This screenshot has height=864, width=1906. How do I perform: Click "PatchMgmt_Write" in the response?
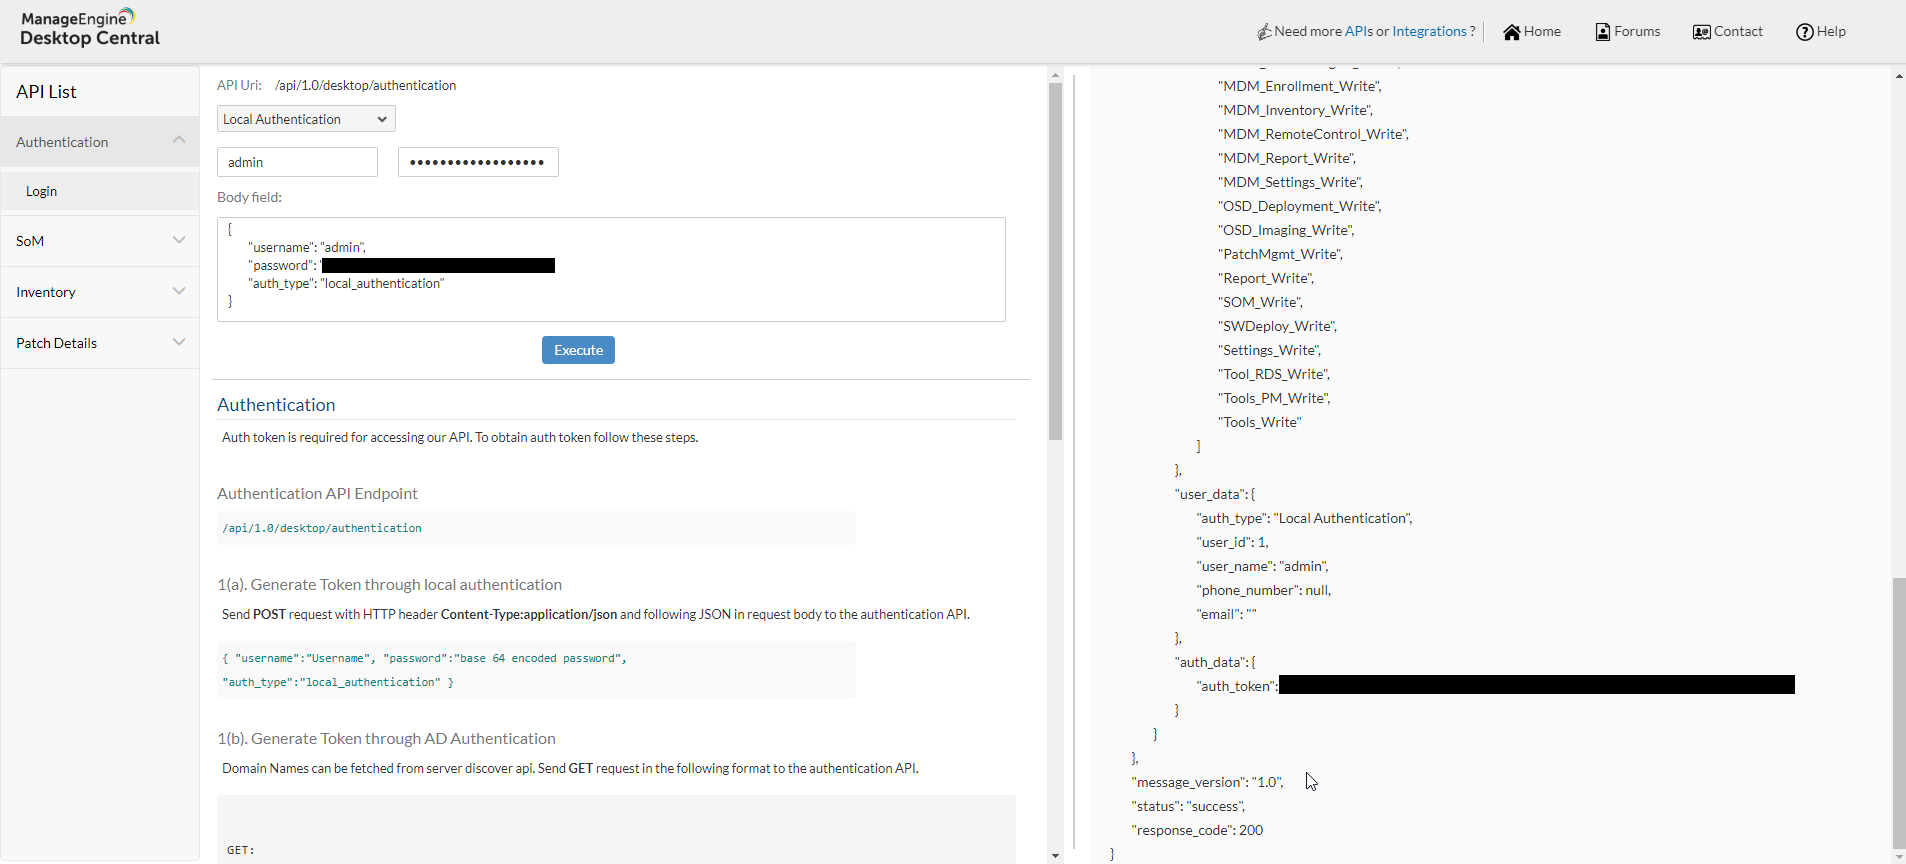click(1280, 254)
